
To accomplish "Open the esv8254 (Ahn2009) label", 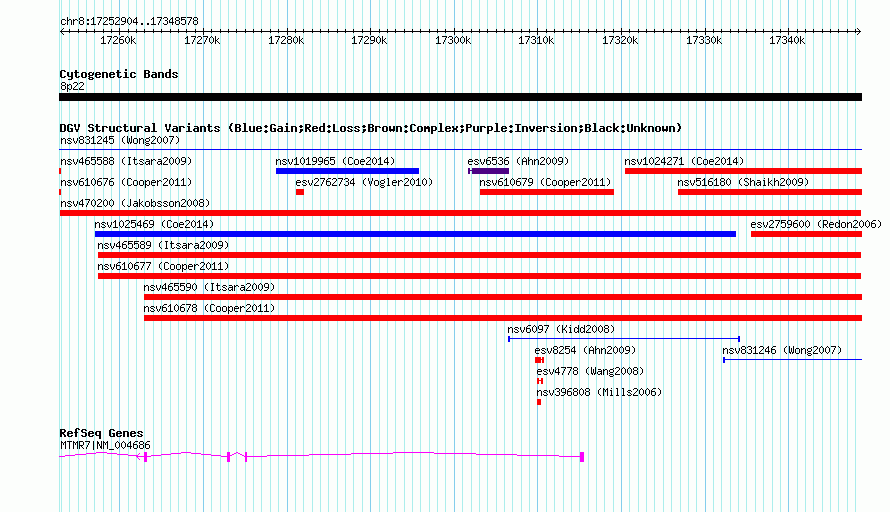I will click(585, 350).
